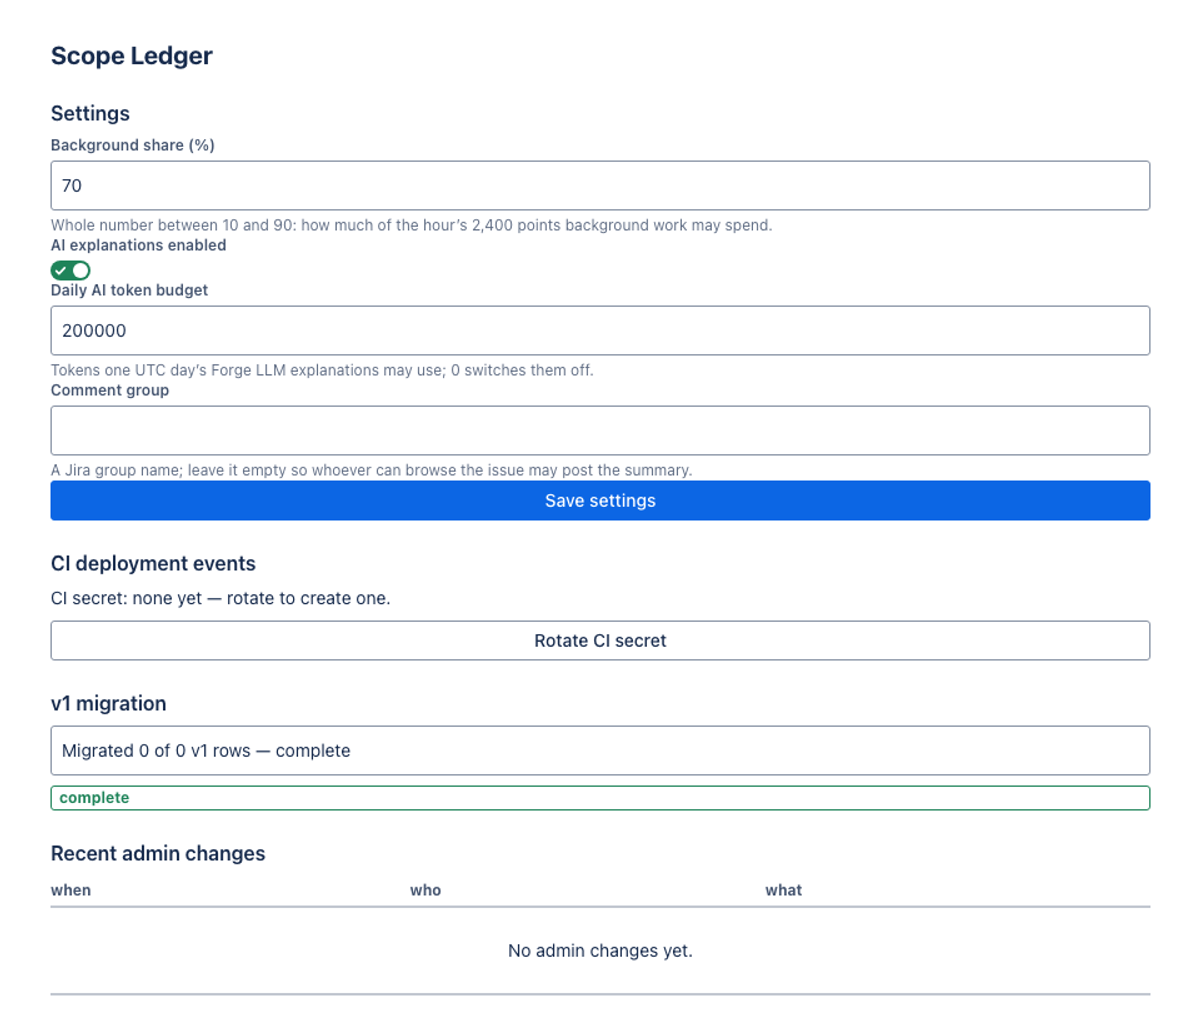This screenshot has height=1035, width=1200.
Task: Focus the Daily AI token budget field
Action: pyautogui.click(x=600, y=330)
